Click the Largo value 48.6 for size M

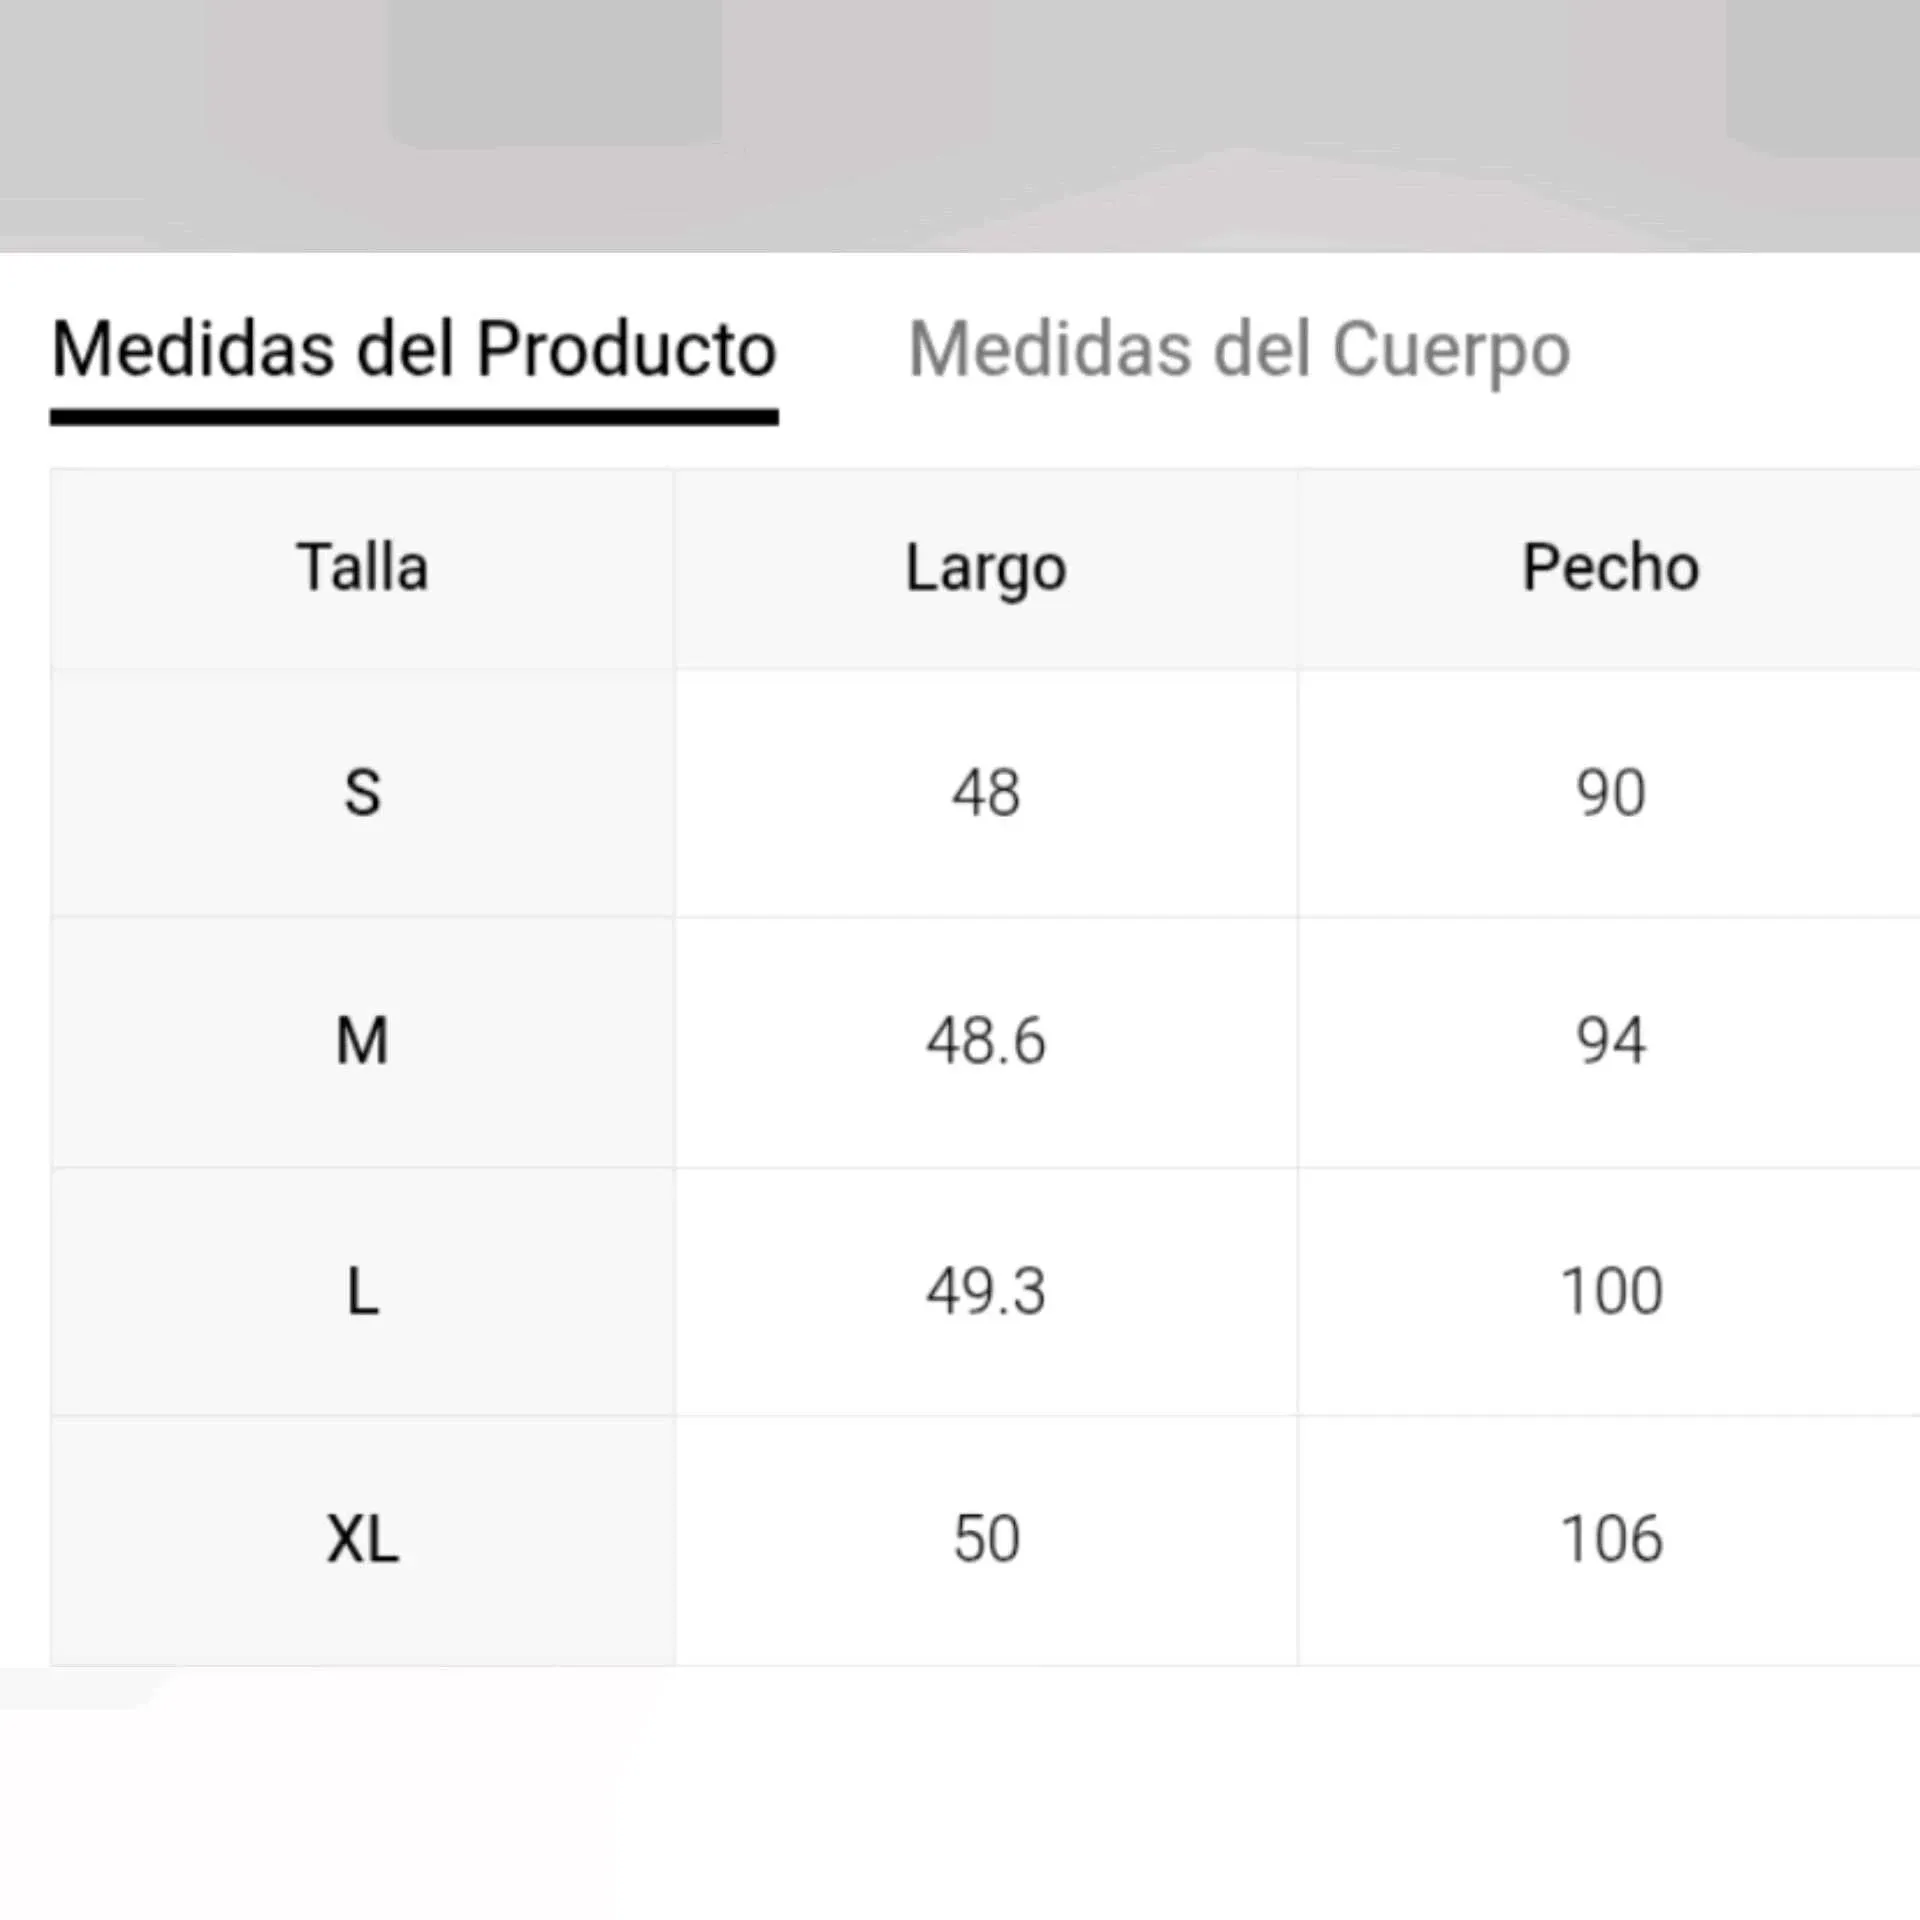[986, 1041]
